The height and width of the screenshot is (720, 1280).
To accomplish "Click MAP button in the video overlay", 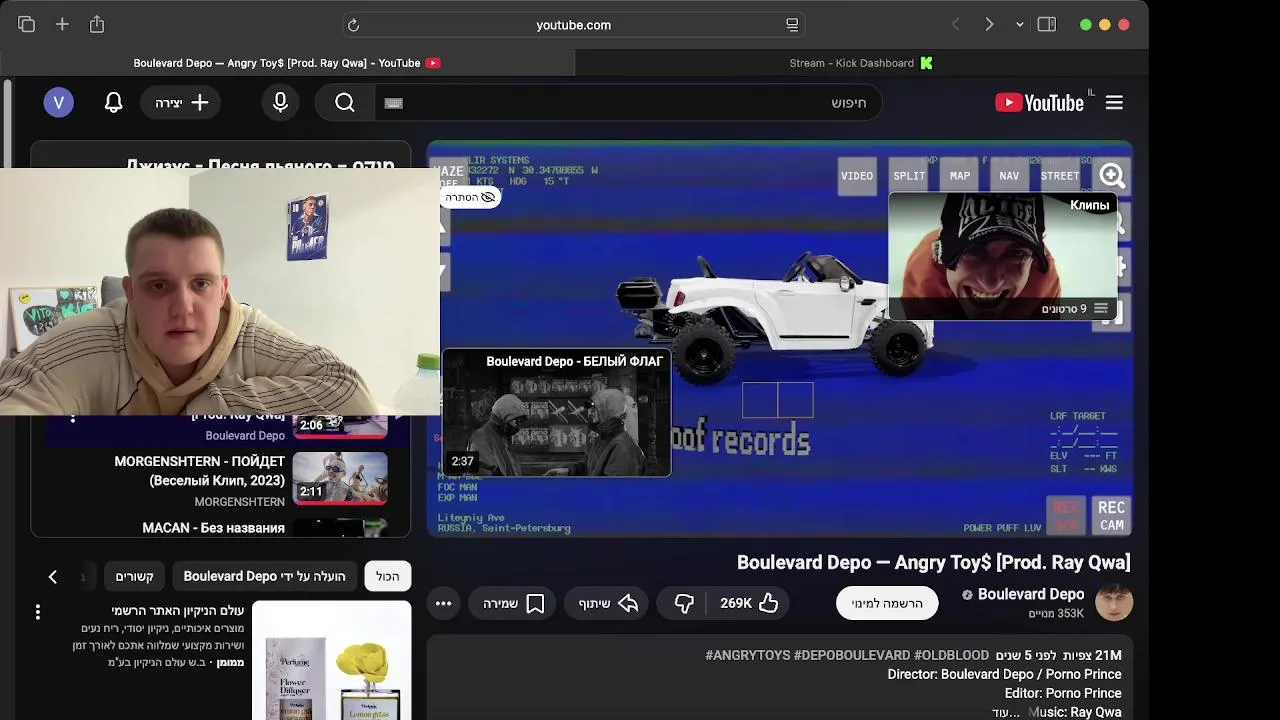I will click(x=960, y=176).
